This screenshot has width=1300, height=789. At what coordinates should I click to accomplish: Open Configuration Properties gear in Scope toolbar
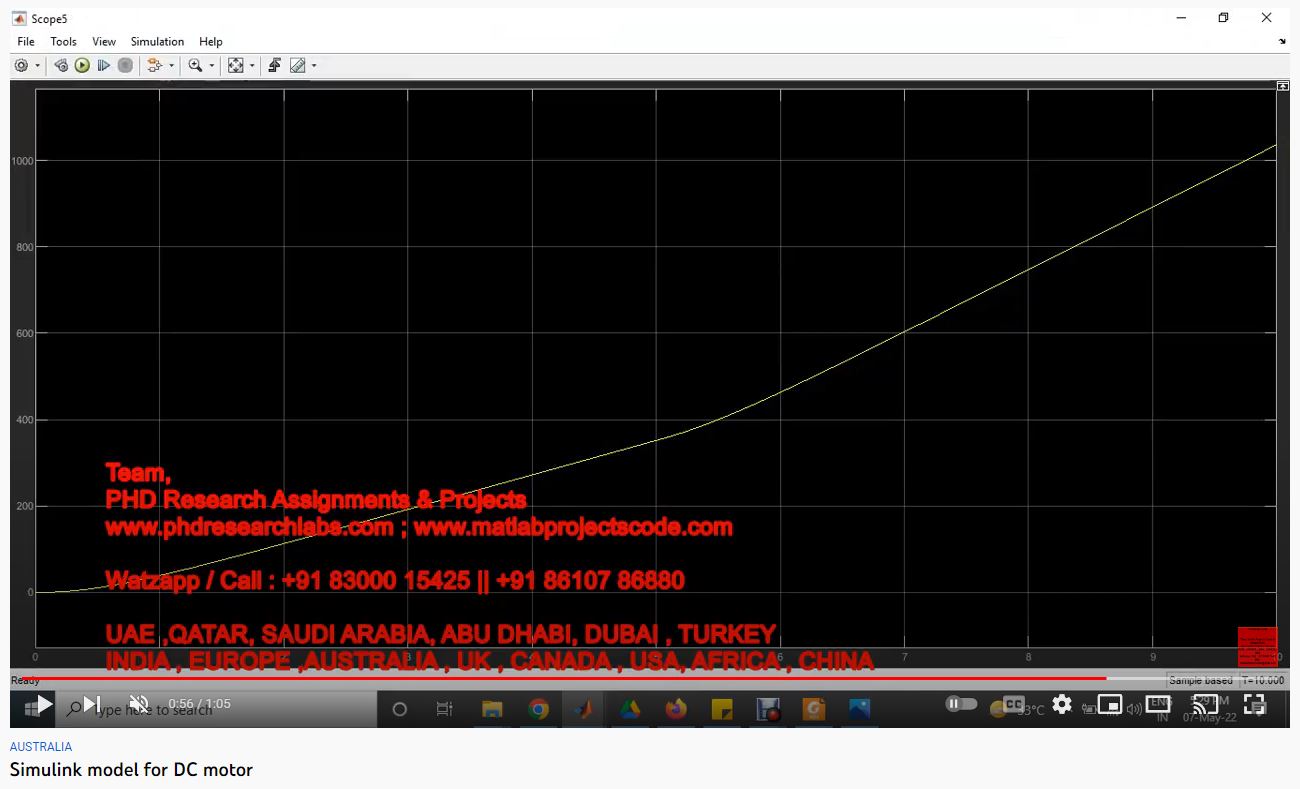[x=21, y=65]
